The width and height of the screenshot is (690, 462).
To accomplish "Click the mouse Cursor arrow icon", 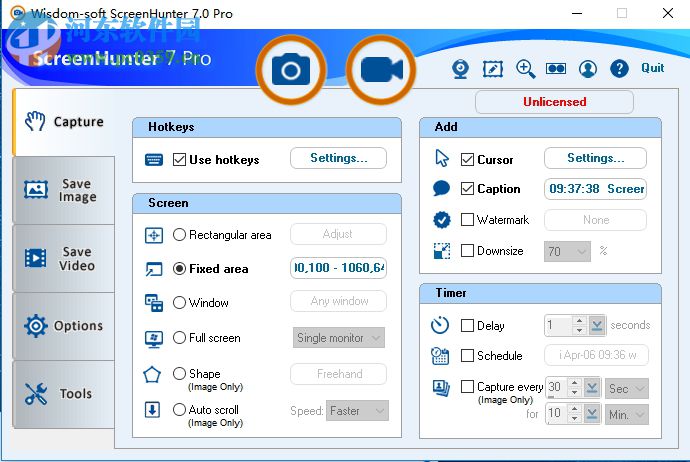I will pyautogui.click(x=442, y=158).
